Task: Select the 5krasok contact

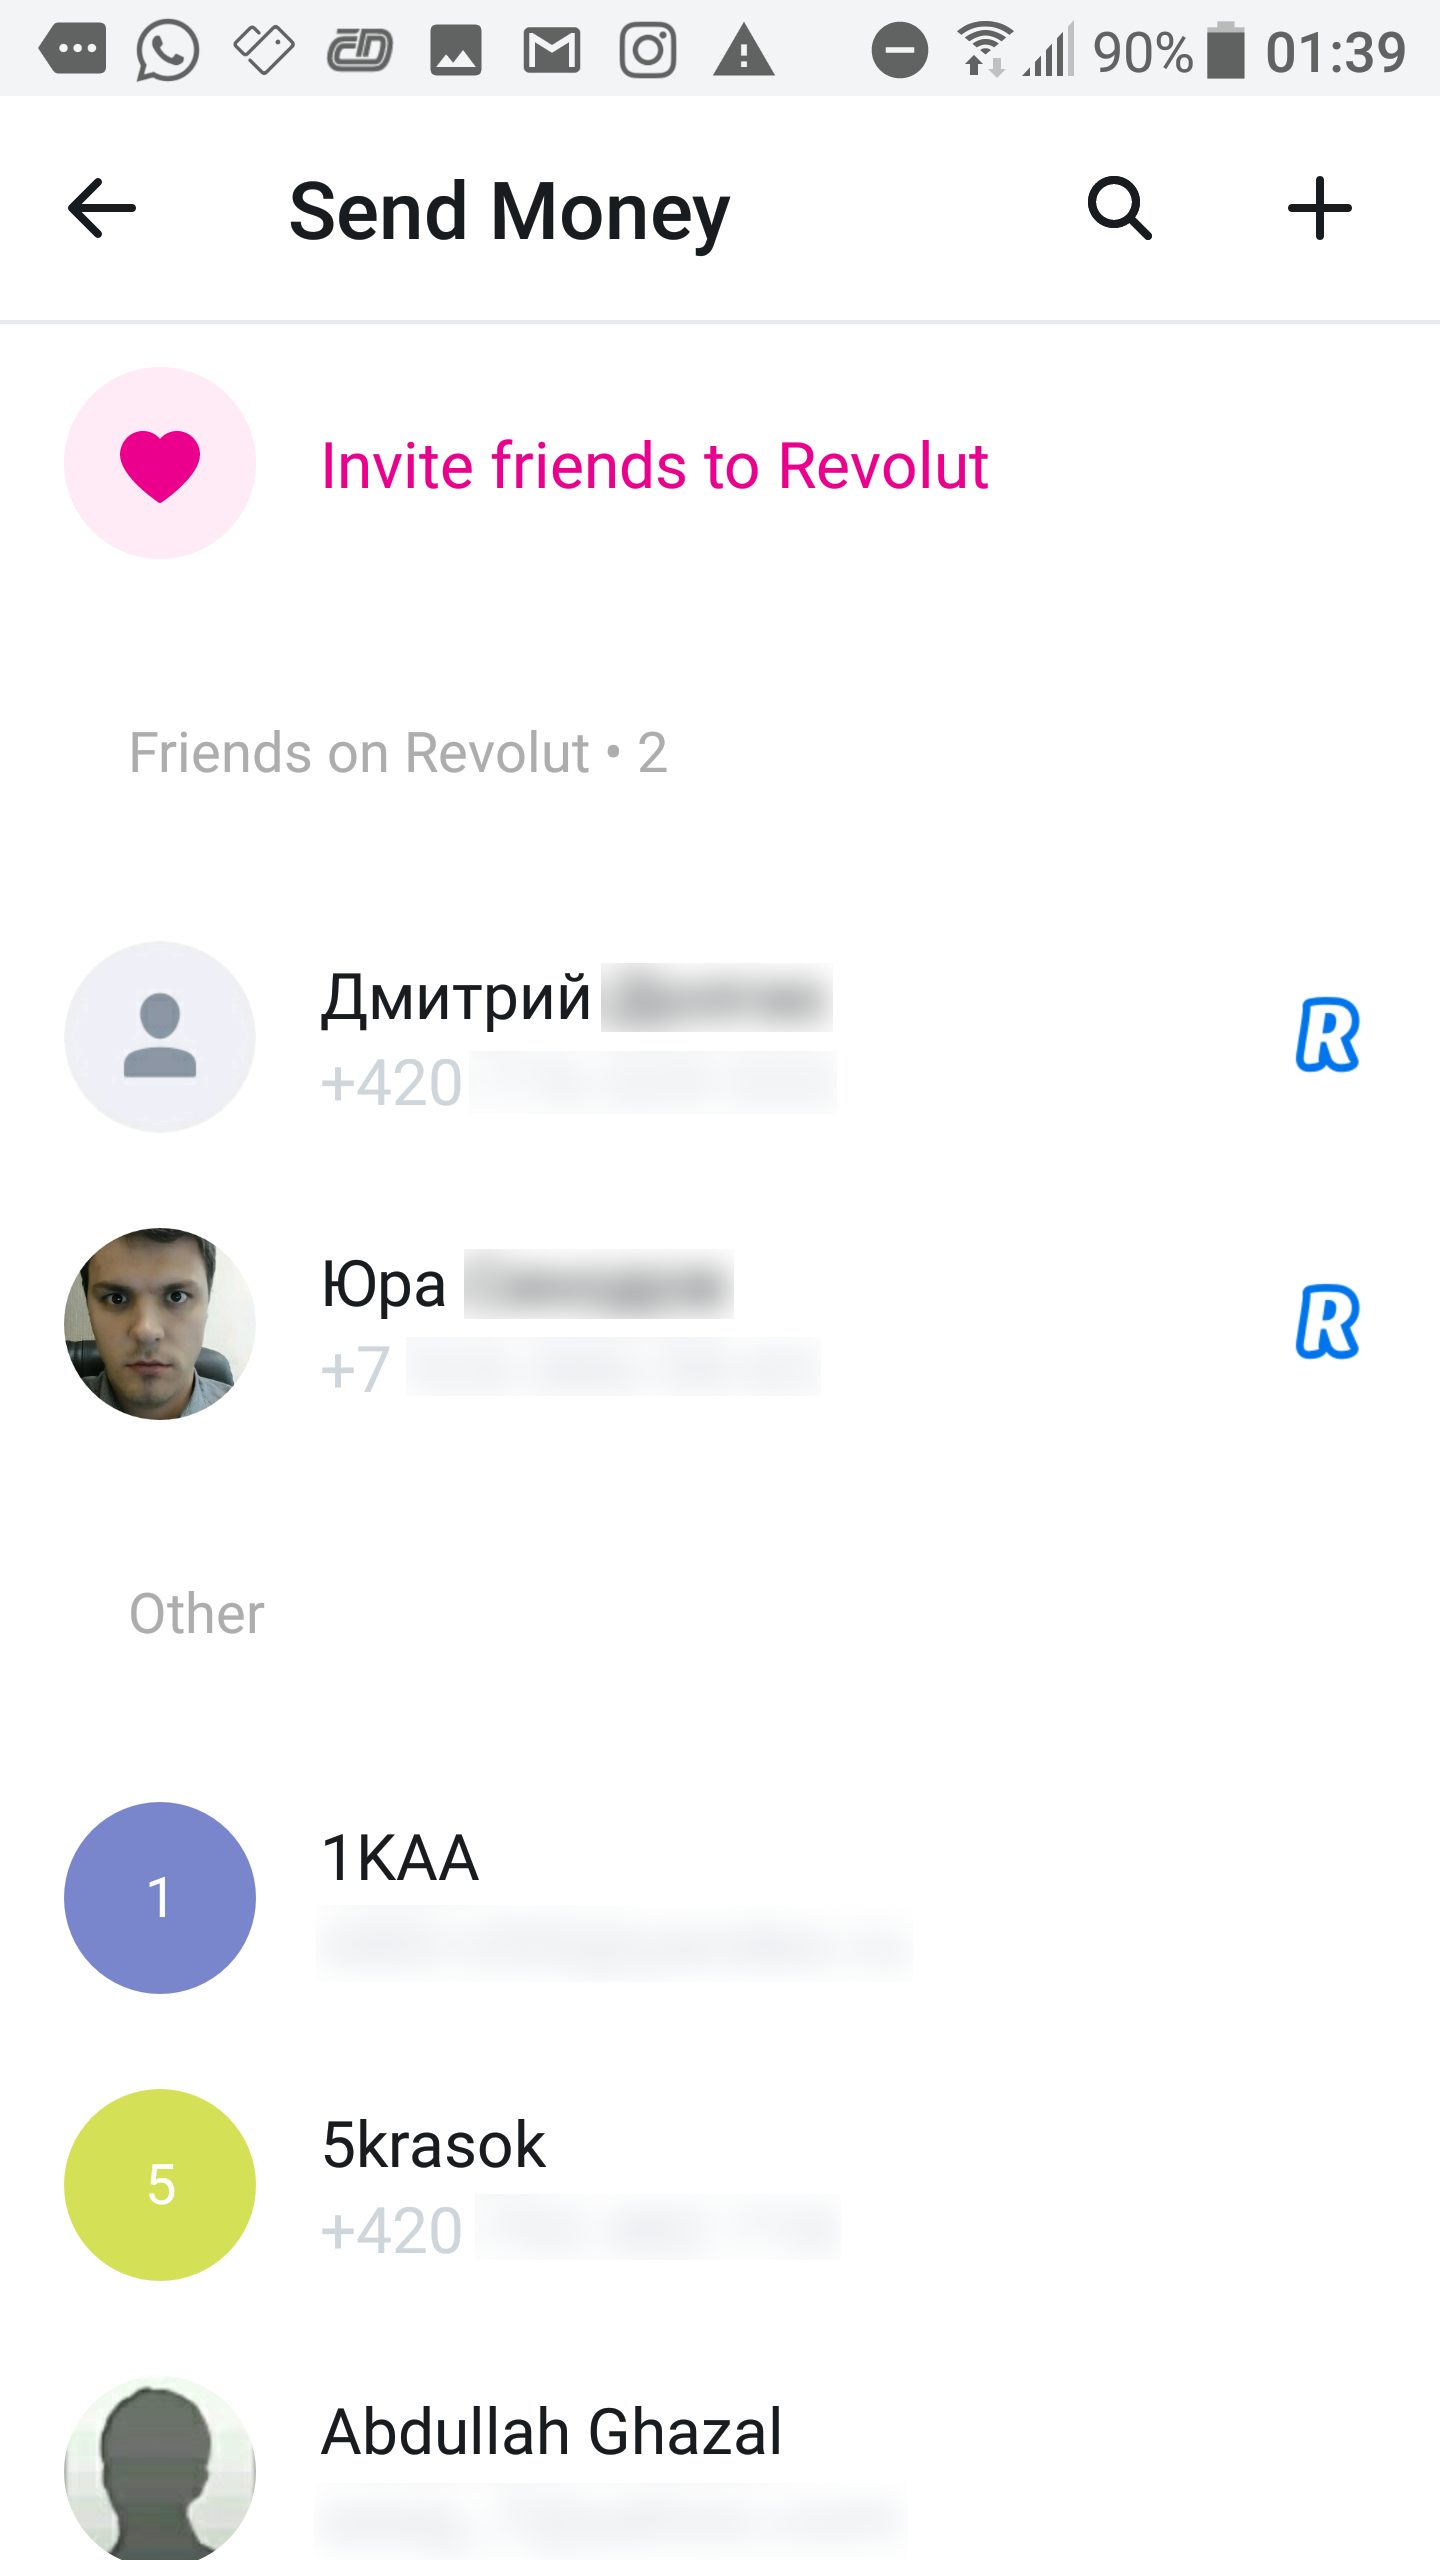Action: click(720, 2185)
